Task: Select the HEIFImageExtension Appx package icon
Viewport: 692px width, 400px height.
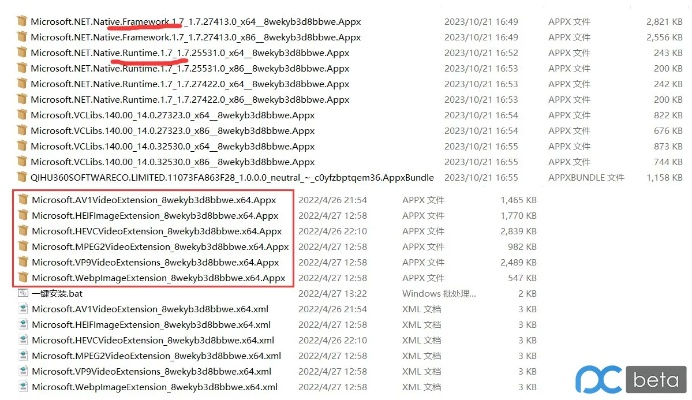Action: [x=23, y=215]
